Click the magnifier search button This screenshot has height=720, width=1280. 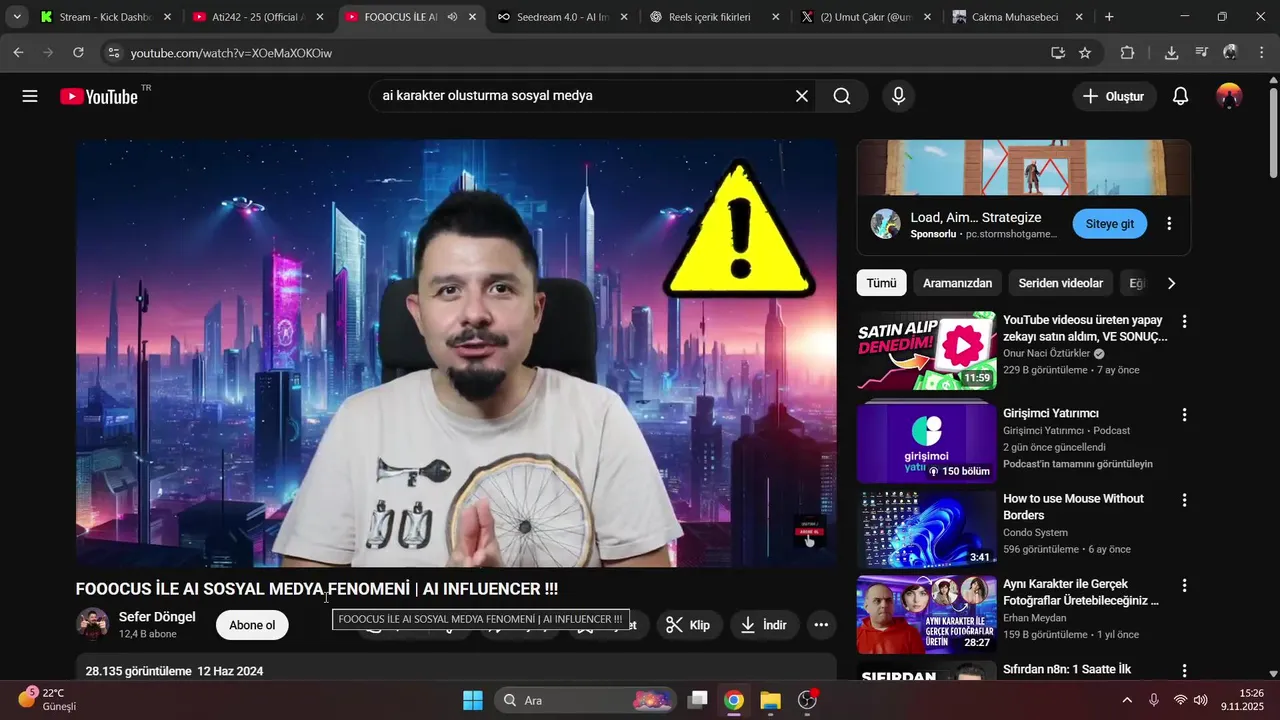click(x=842, y=96)
